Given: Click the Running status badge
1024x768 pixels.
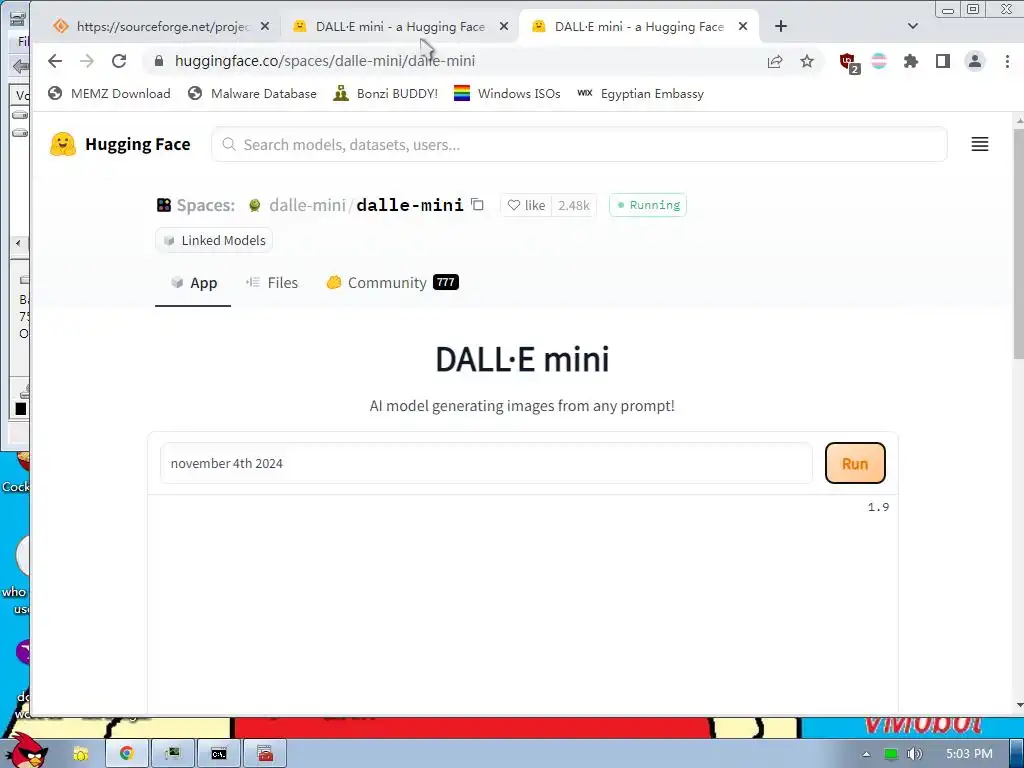Looking at the screenshot, I should pos(648,205).
